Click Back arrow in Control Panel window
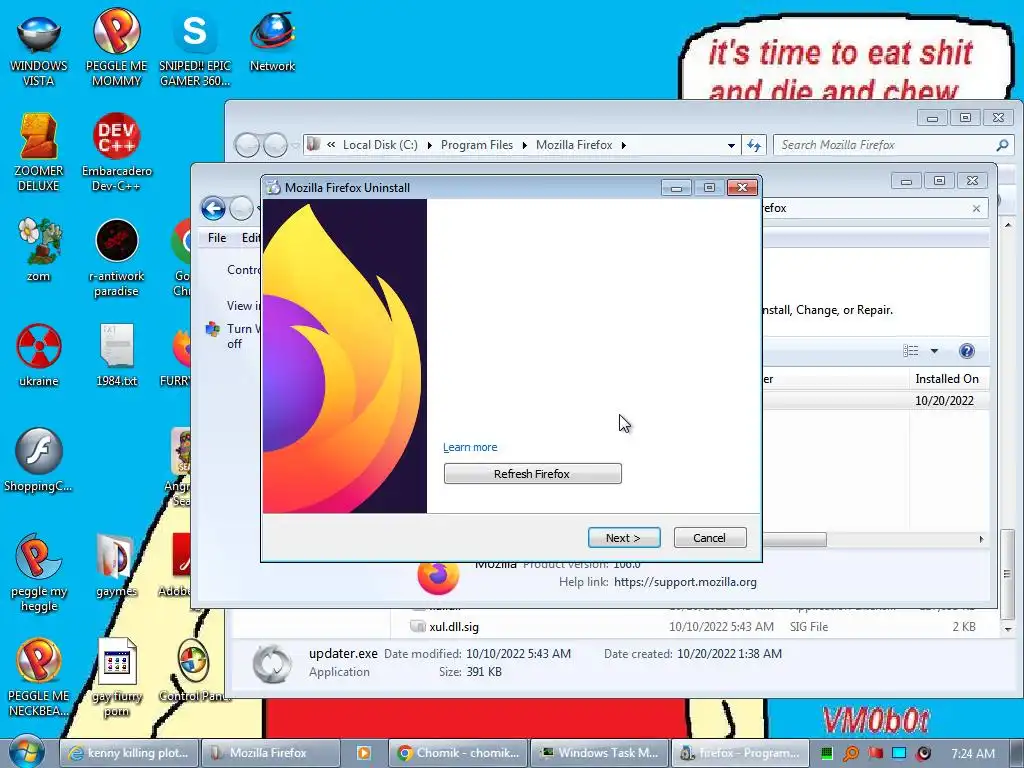This screenshot has height=768, width=1024. [x=213, y=208]
